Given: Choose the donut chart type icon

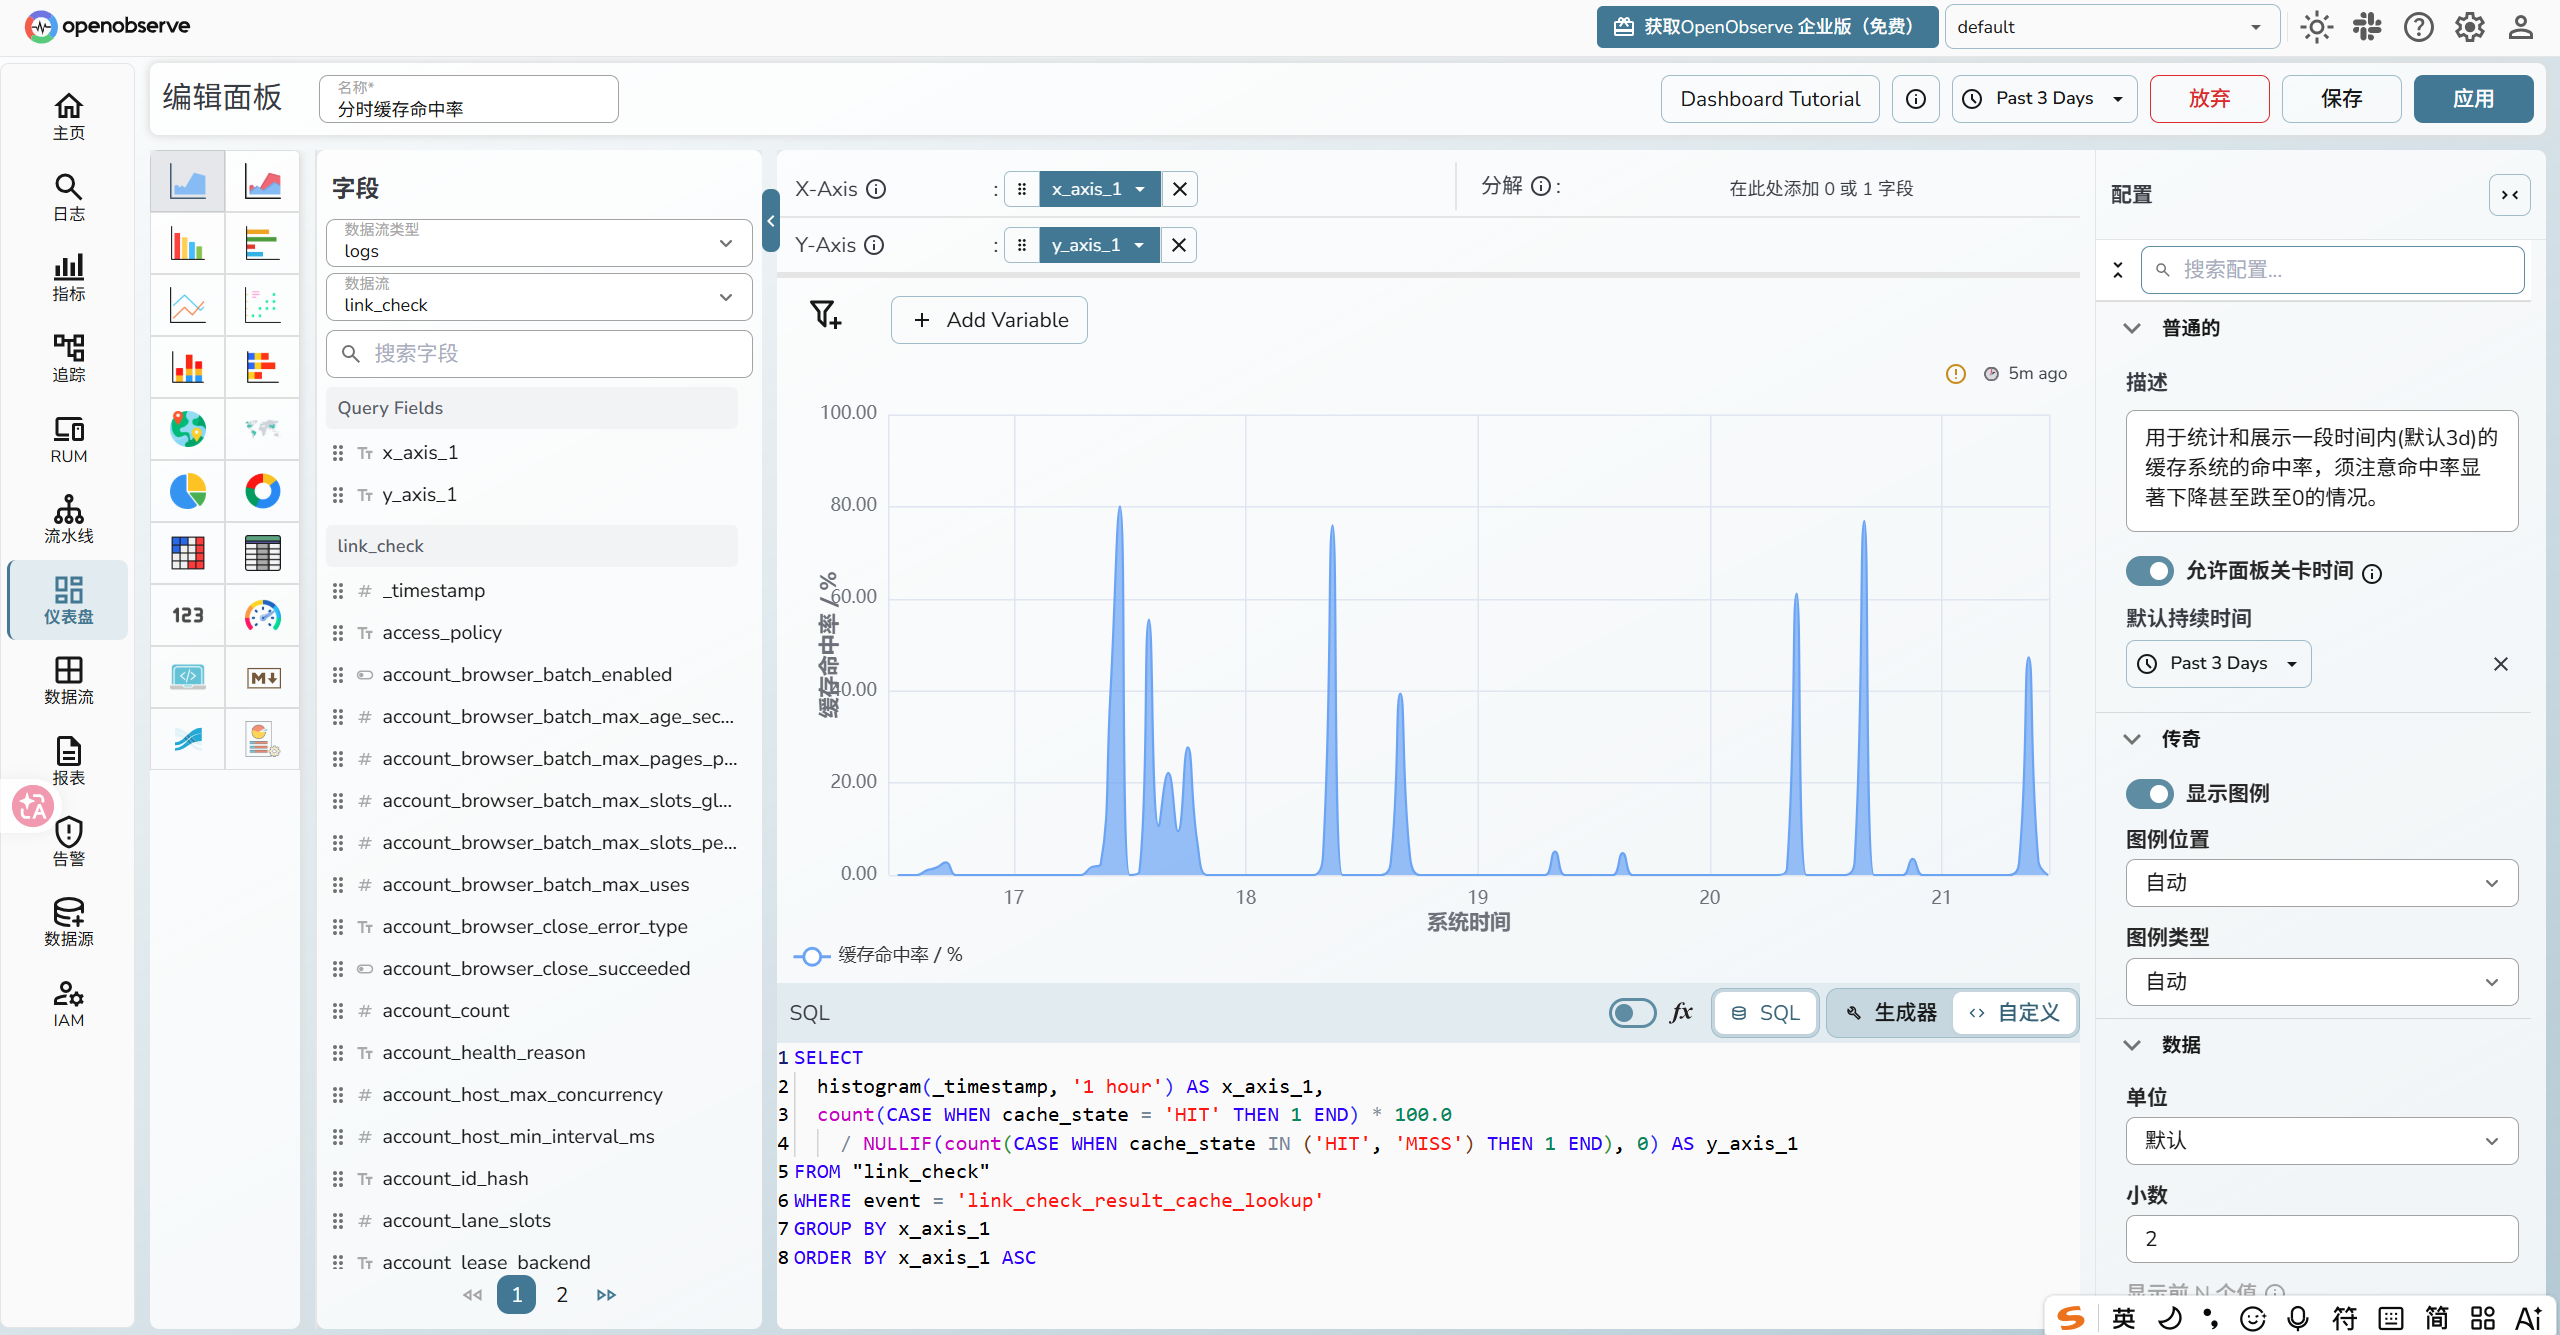Looking at the screenshot, I should coord(263,491).
